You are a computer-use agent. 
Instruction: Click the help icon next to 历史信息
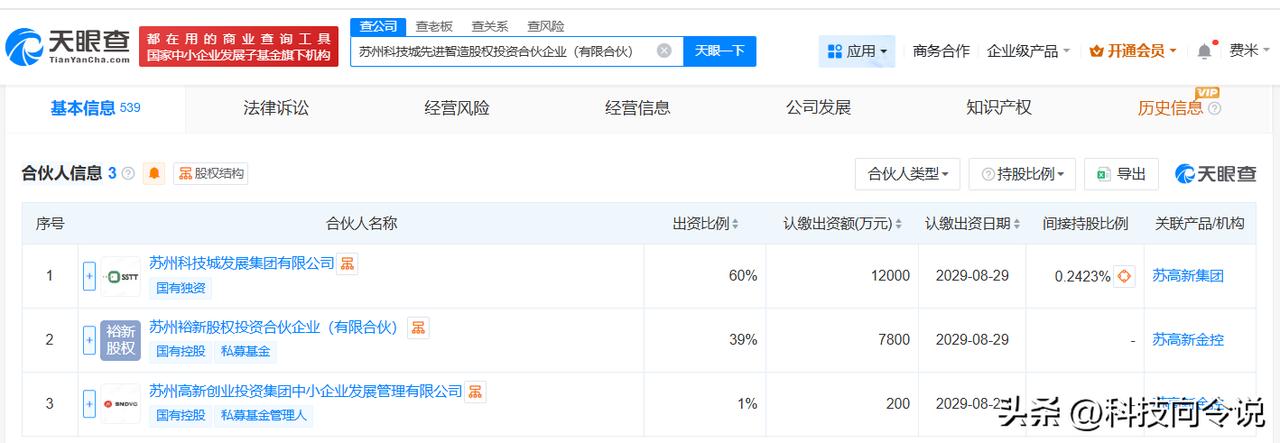[1215, 109]
